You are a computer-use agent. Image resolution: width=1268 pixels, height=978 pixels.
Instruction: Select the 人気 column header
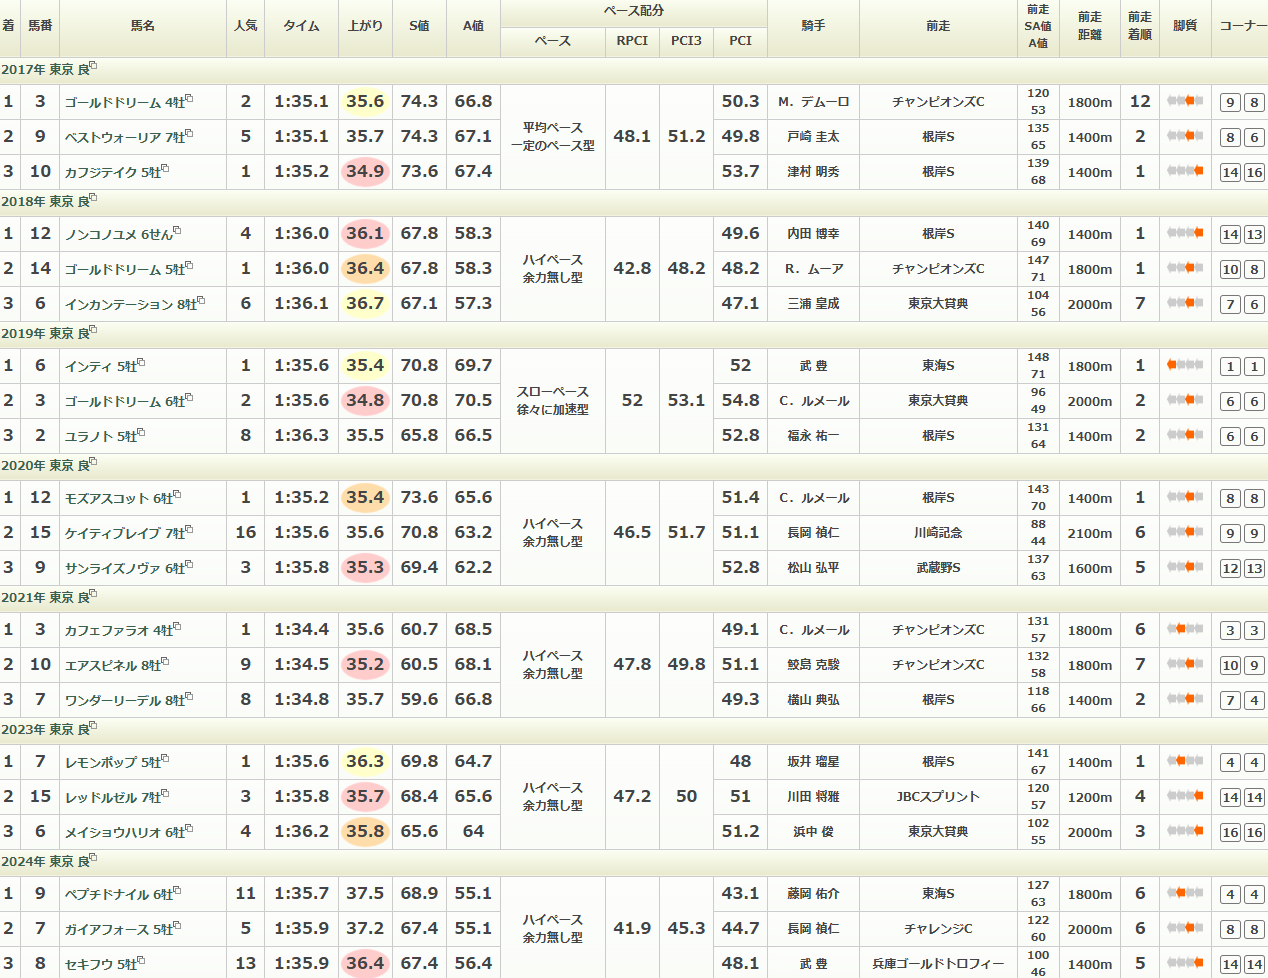coord(245,26)
